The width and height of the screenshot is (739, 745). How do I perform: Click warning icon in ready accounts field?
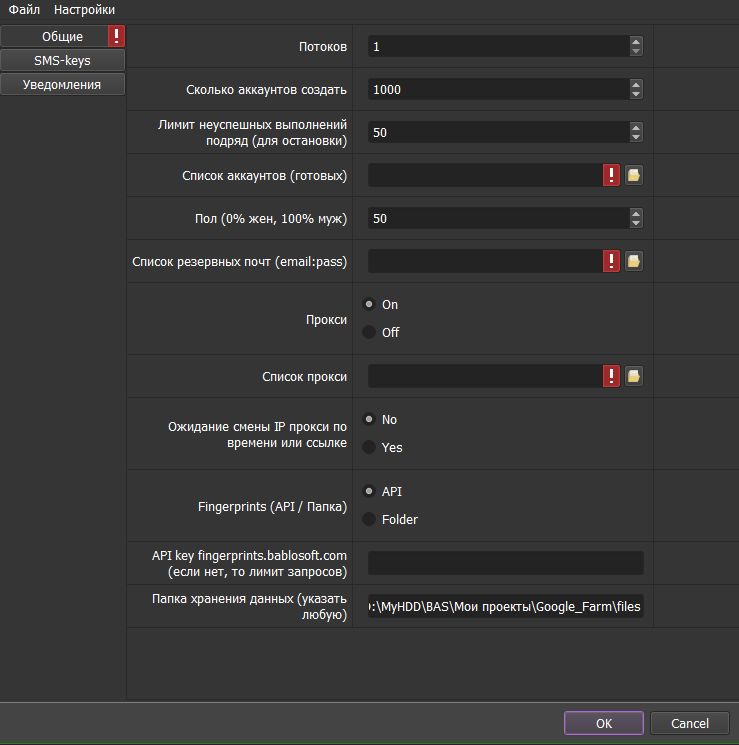click(611, 175)
